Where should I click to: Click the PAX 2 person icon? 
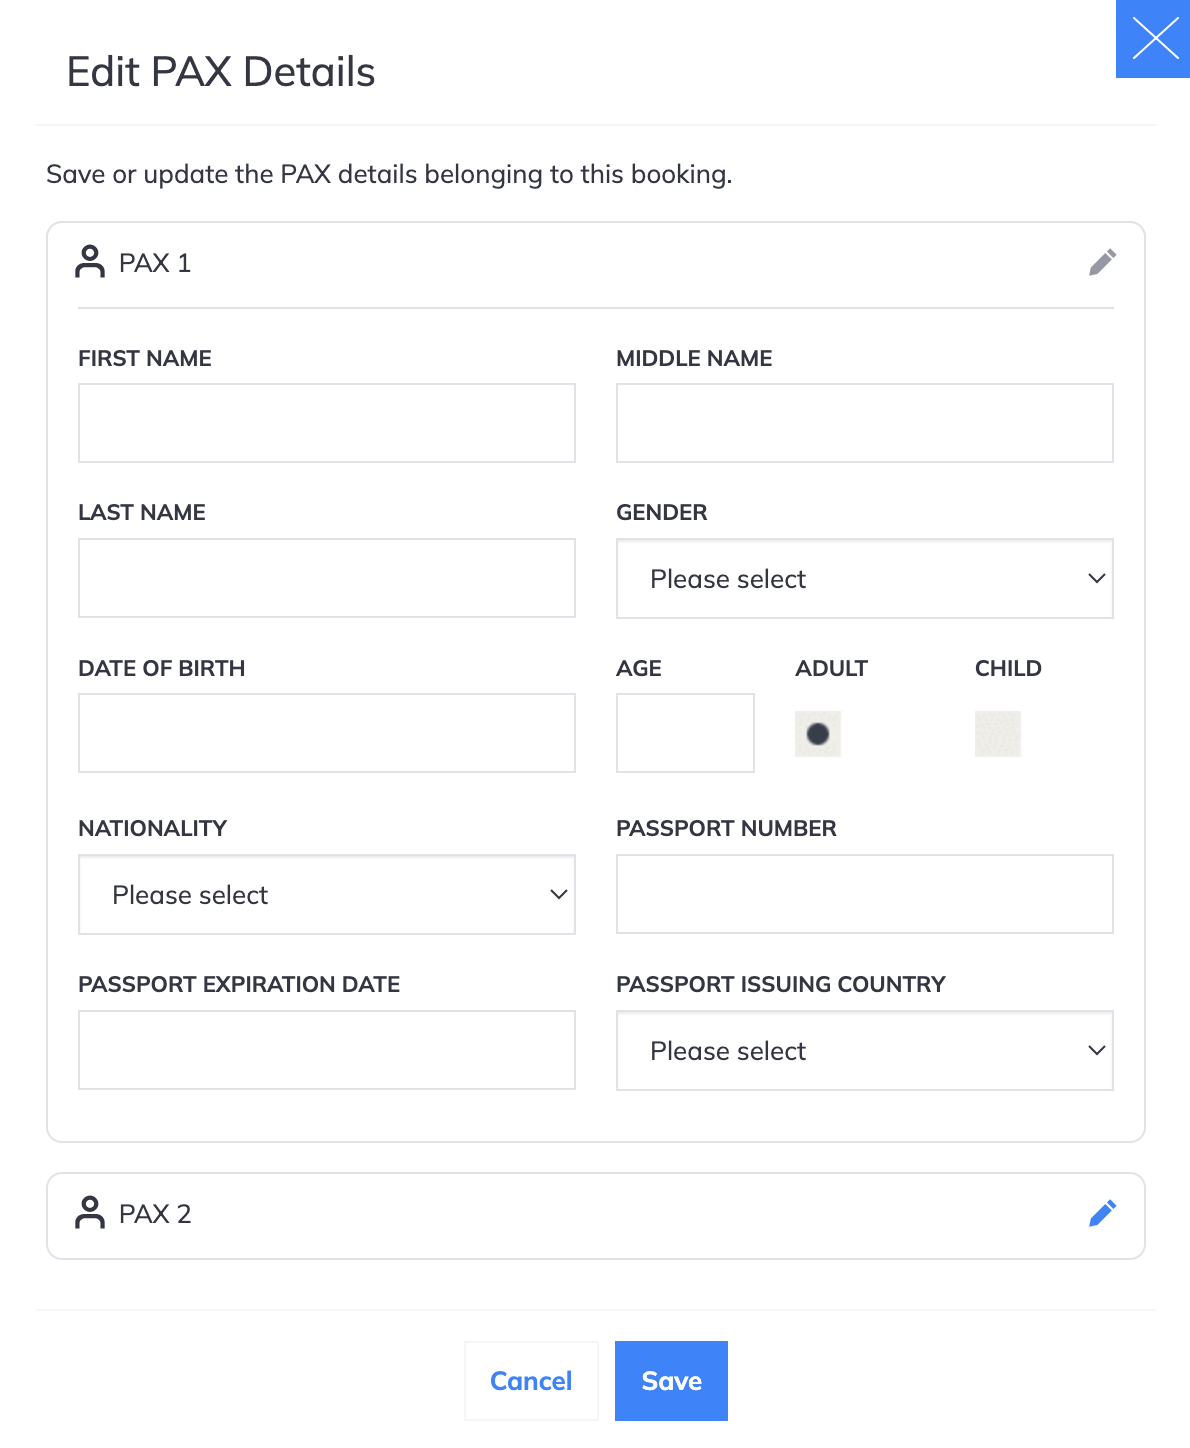click(x=90, y=1213)
